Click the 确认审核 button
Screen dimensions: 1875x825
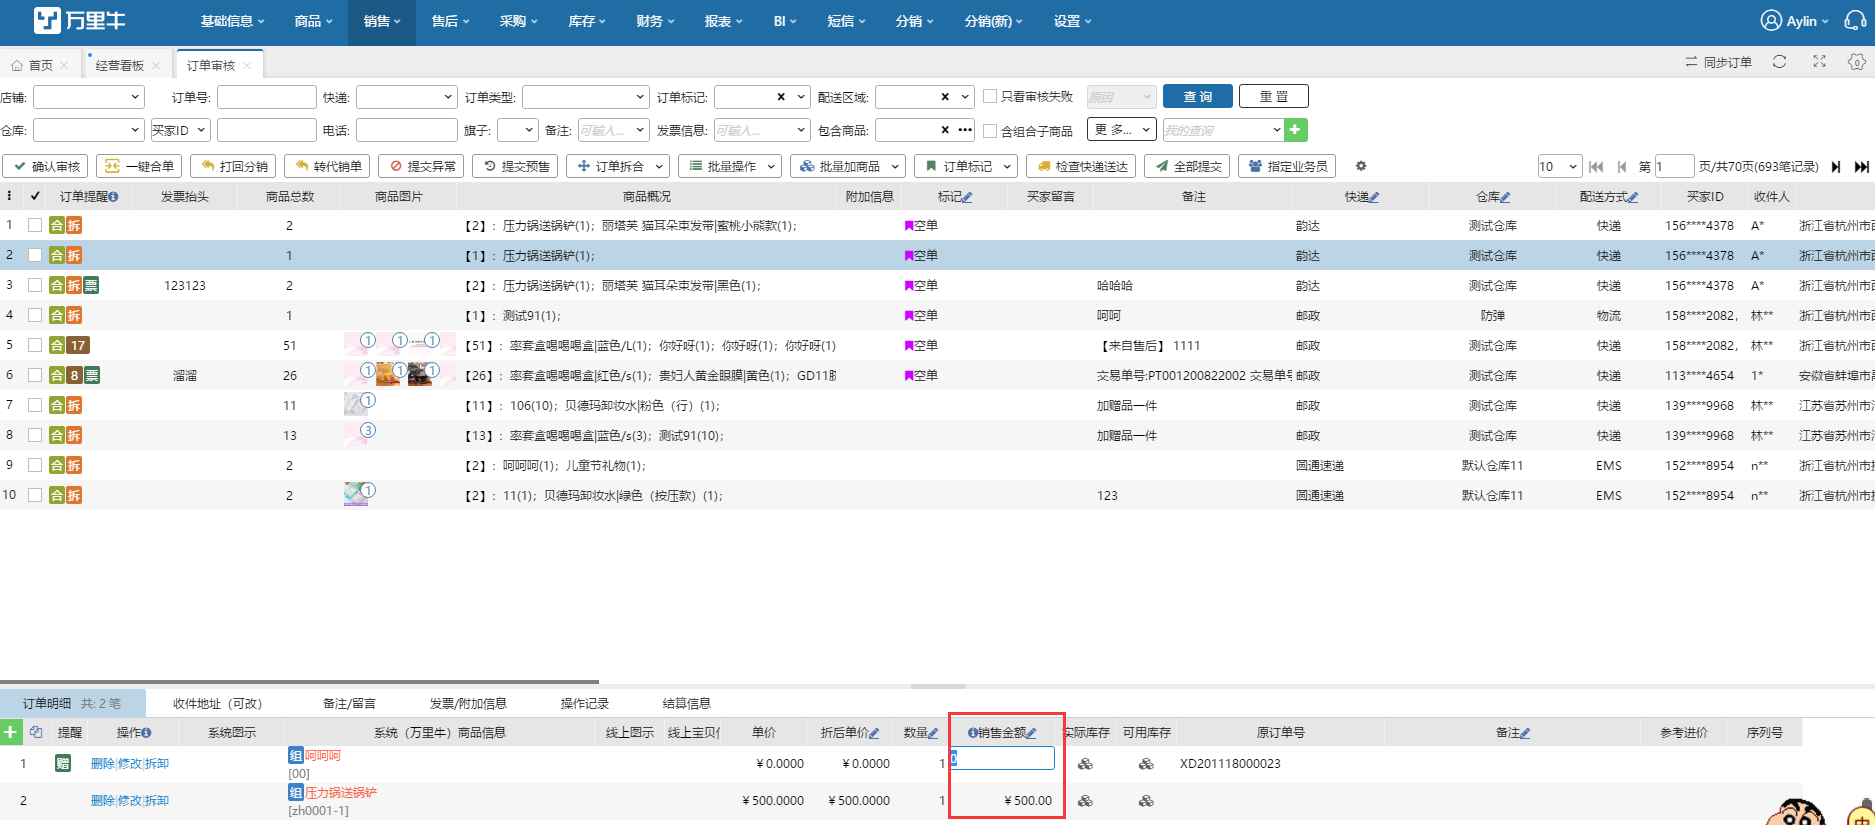pyautogui.click(x=46, y=166)
